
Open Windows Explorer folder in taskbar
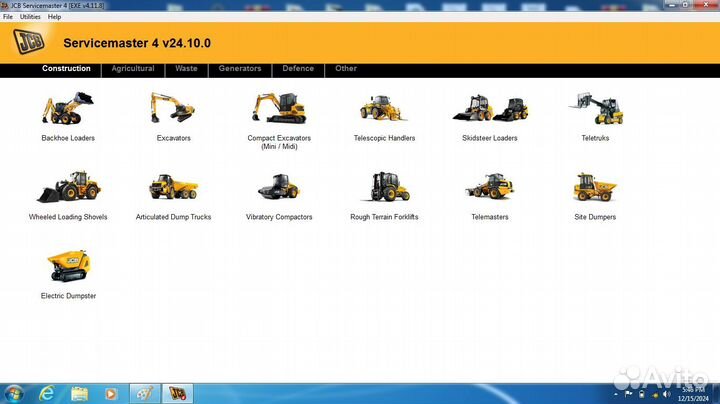(79, 394)
